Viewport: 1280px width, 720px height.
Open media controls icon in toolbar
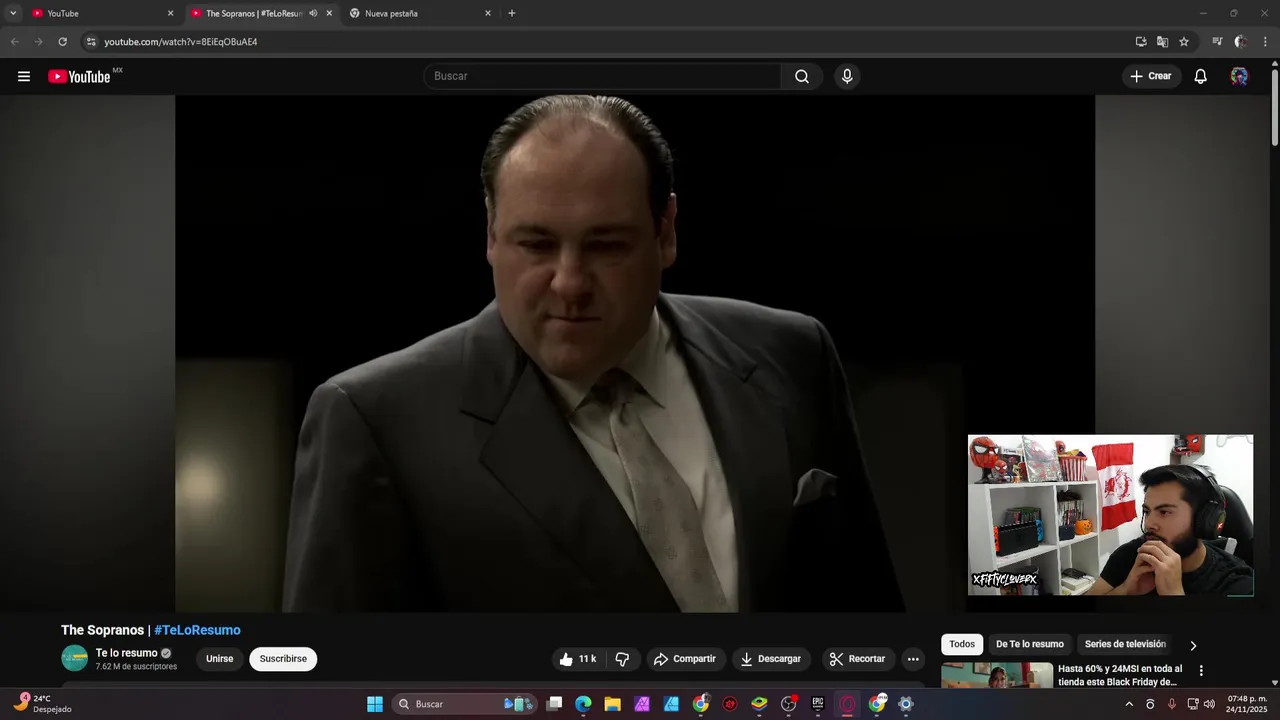coord(1217,42)
